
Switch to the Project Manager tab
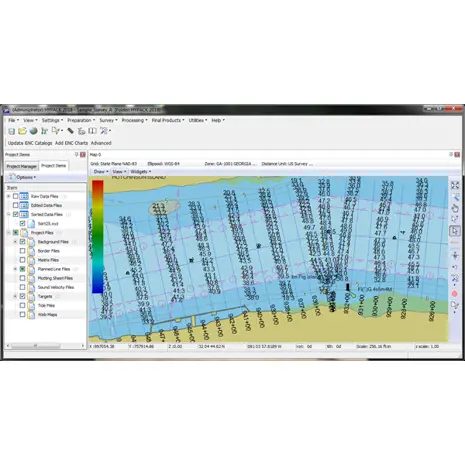click(22, 166)
